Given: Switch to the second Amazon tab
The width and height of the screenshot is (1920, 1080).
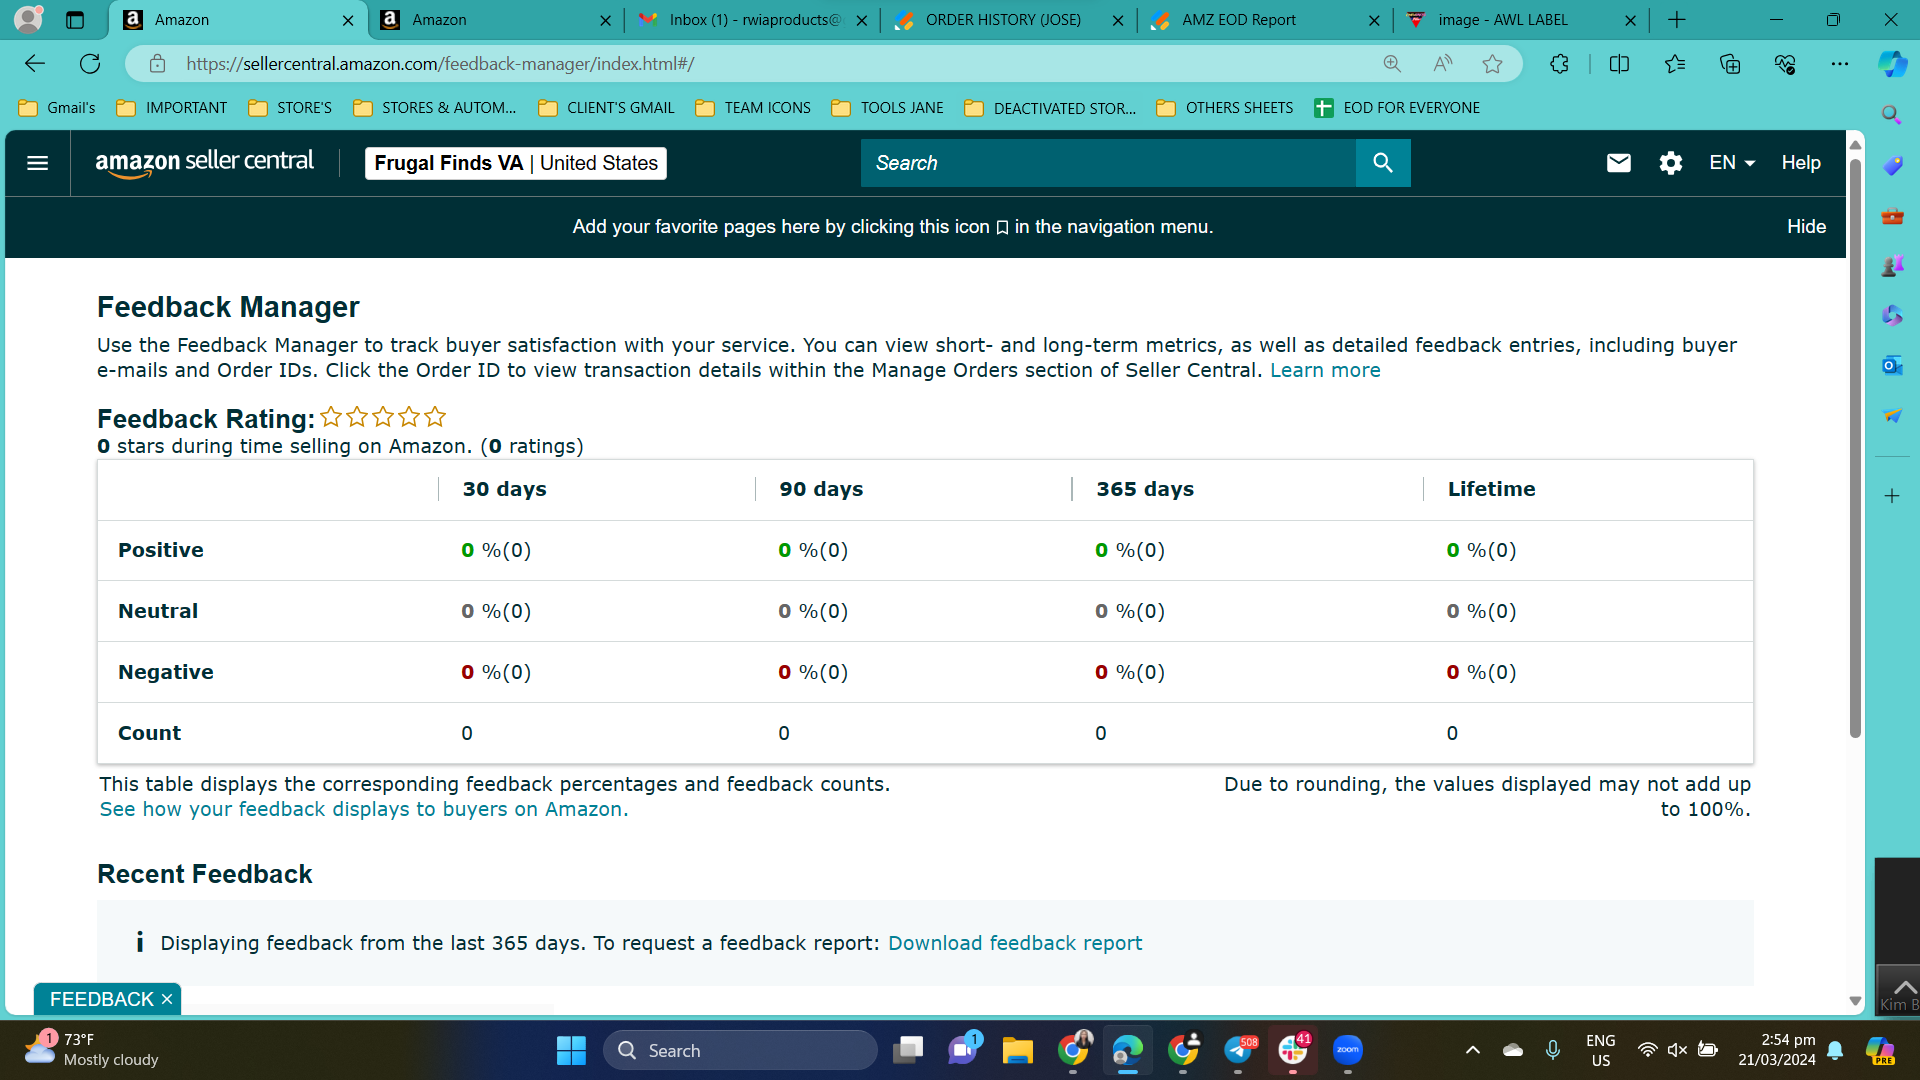Looking at the screenshot, I should [x=497, y=20].
